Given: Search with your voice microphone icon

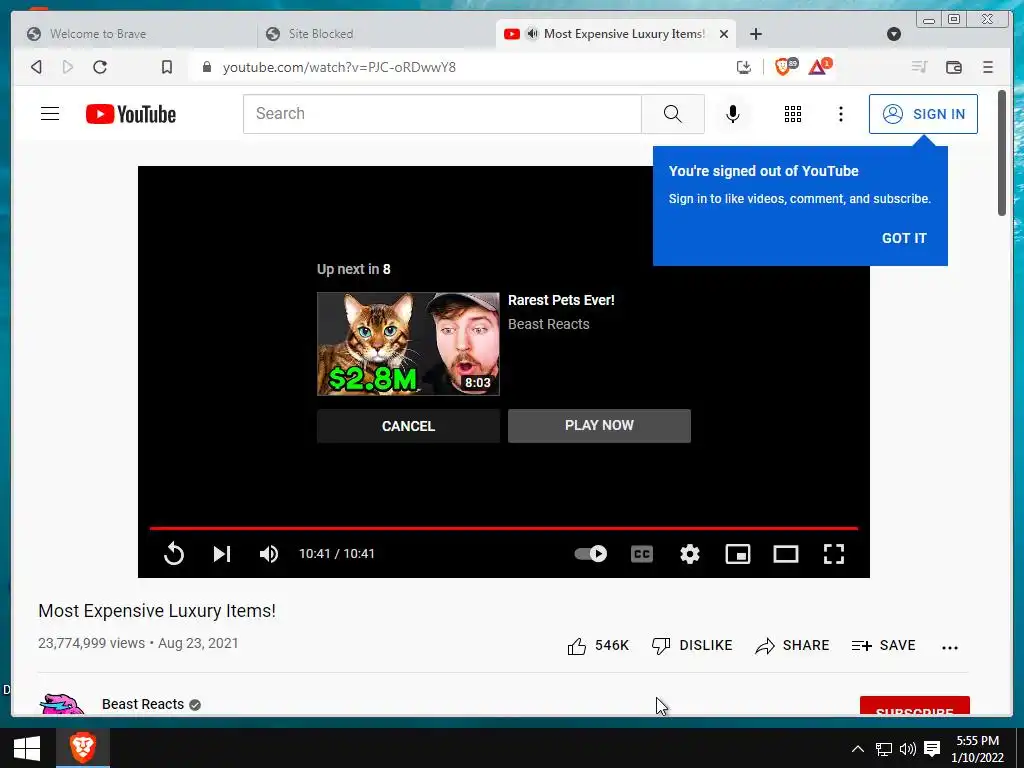Looking at the screenshot, I should 733,114.
